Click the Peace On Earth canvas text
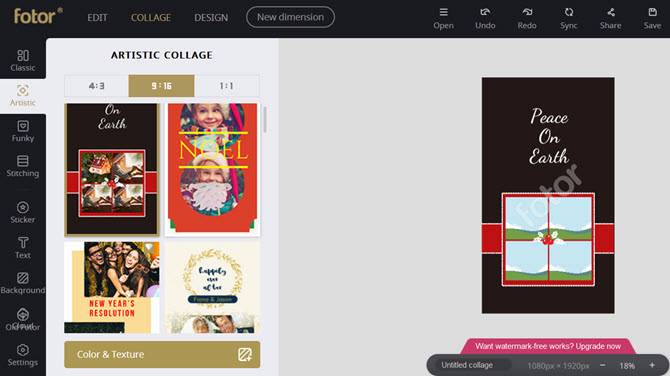The image size is (670, 376). point(549,136)
